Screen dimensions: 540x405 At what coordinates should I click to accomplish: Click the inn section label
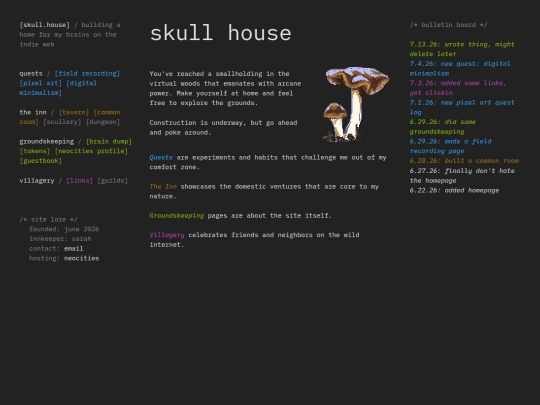pos(33,112)
